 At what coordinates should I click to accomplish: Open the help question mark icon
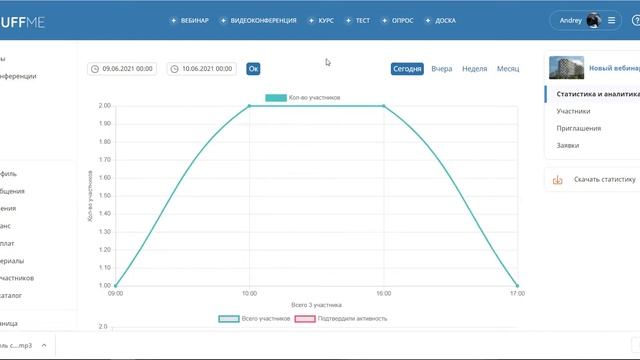click(x=636, y=20)
